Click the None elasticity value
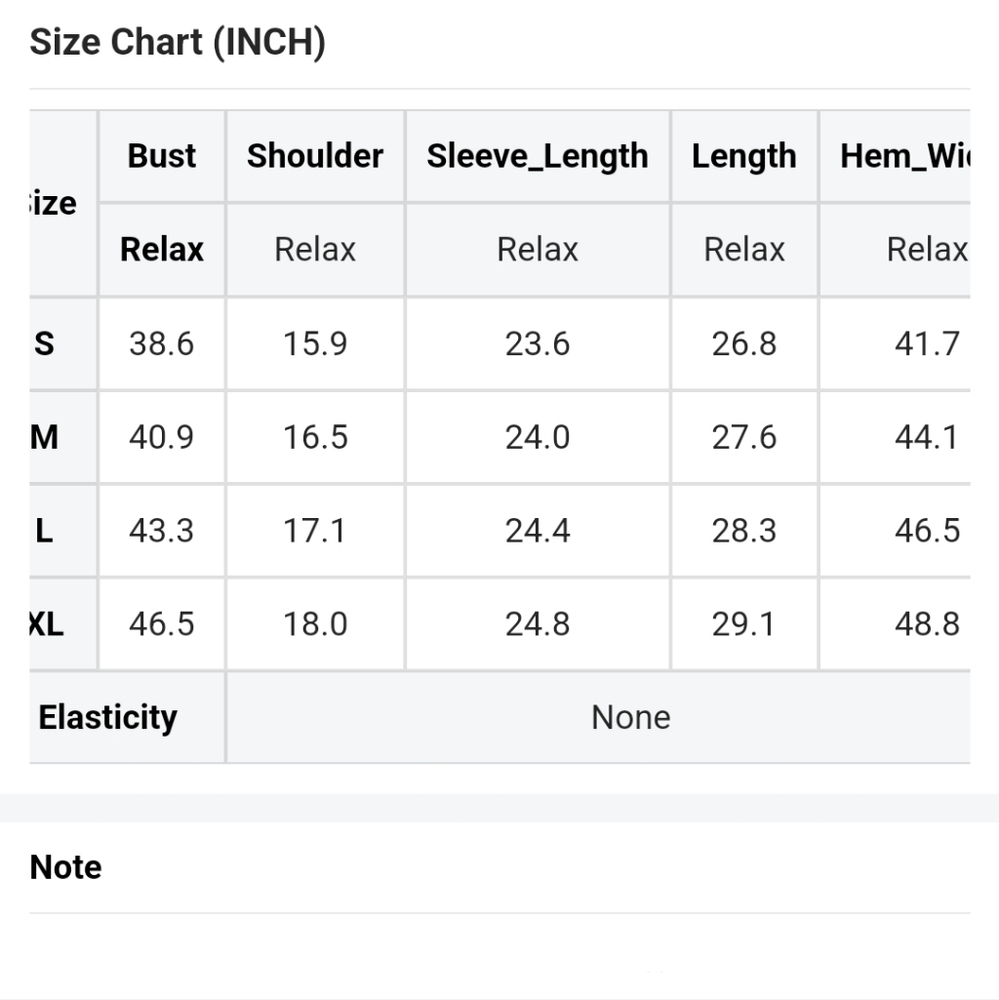Image resolution: width=999 pixels, height=1000 pixels. 630,717
